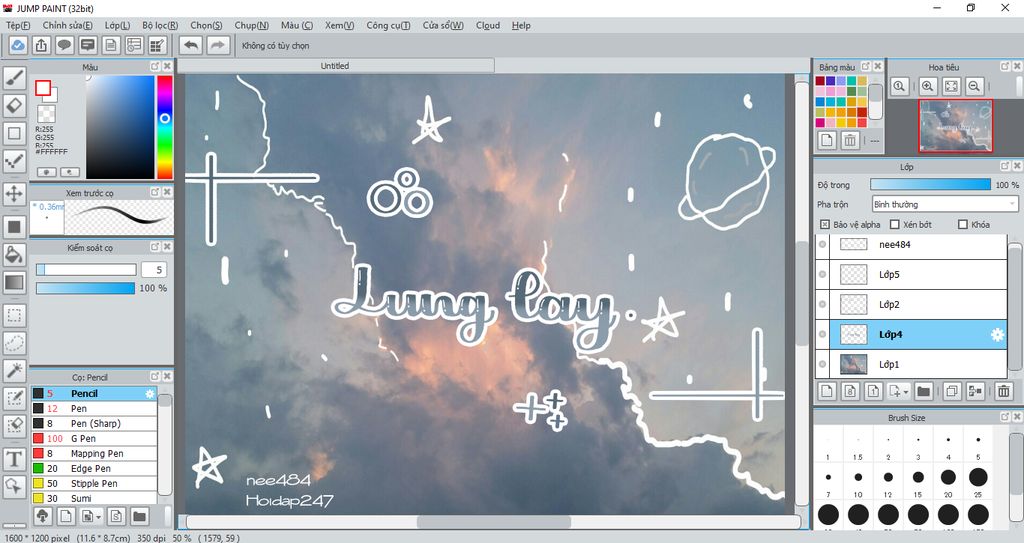Image resolution: width=1024 pixels, height=543 pixels.
Task: Click the canvas horizontal scrollbar
Action: pos(493,522)
